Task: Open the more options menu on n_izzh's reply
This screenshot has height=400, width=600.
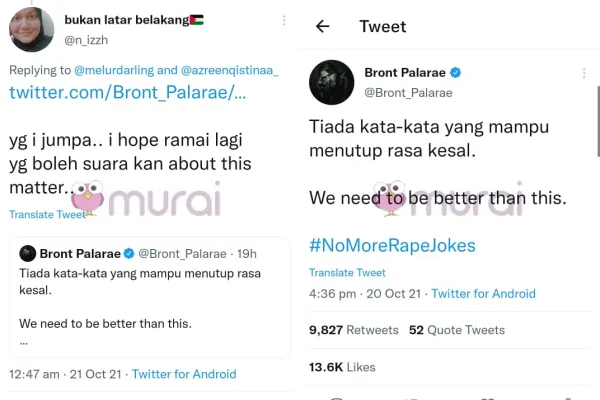Action: (x=284, y=21)
